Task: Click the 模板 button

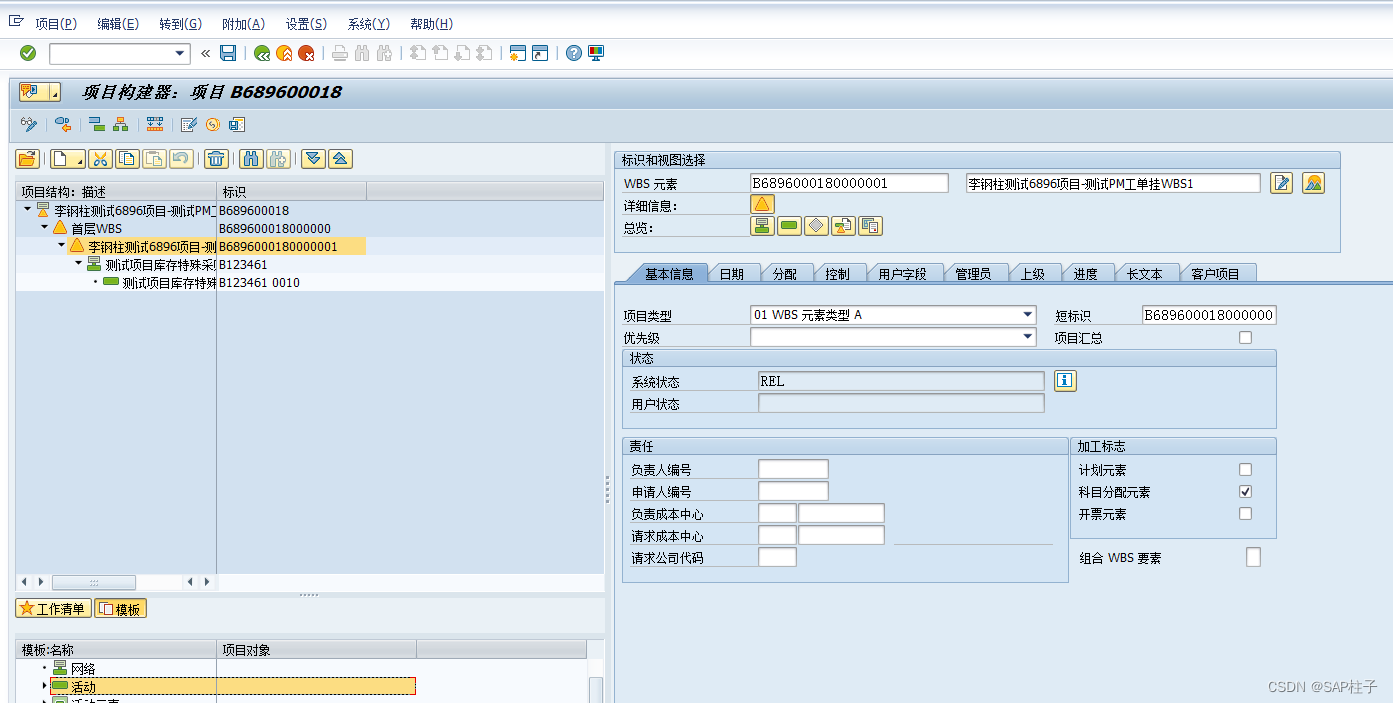Action: point(121,608)
